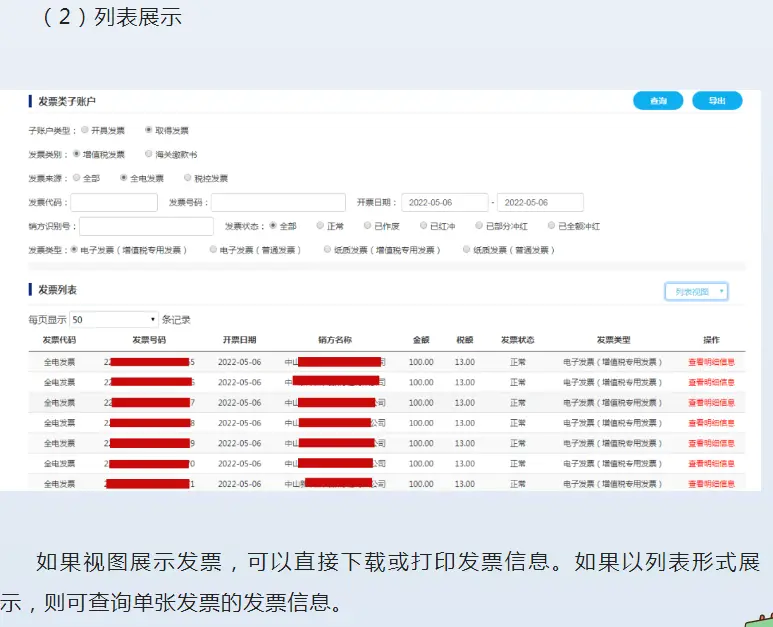
Task: Click the 查询 (query) button
Action: point(658,101)
